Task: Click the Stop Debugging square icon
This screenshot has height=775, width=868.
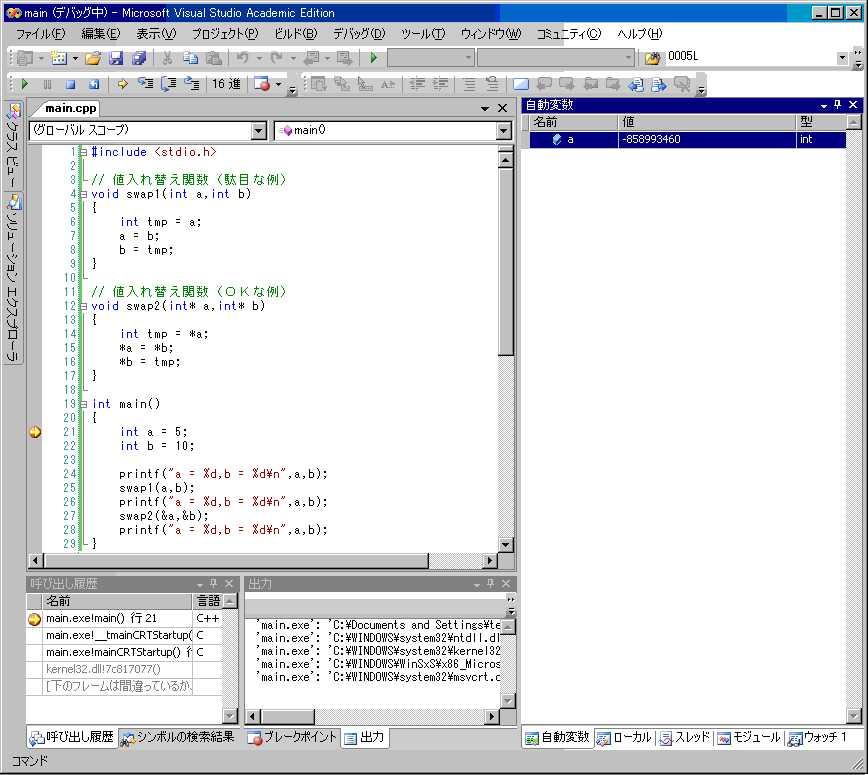Action: (70, 84)
